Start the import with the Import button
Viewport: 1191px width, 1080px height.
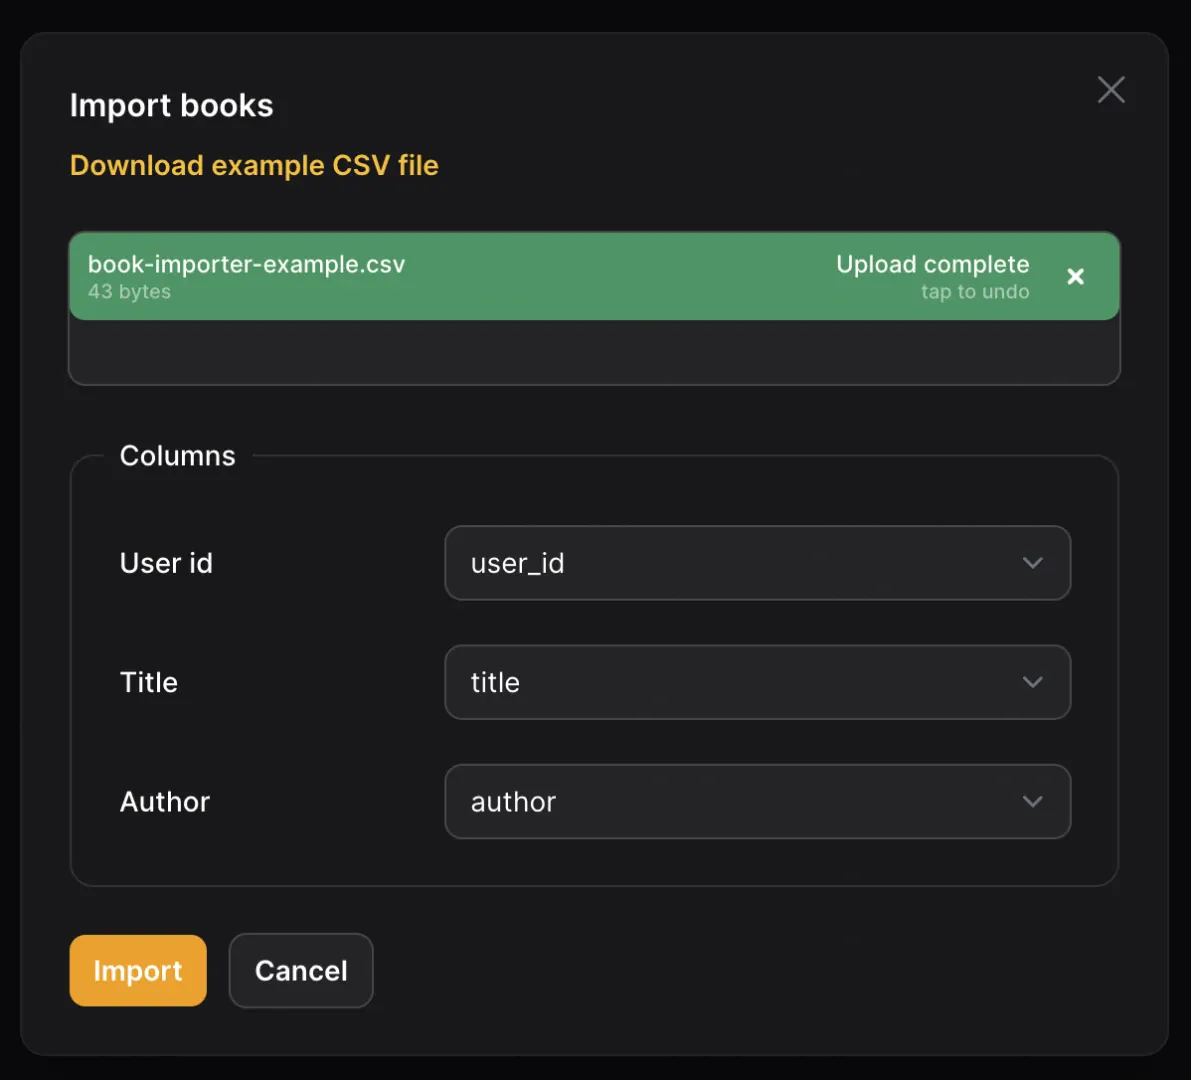[x=137, y=970]
